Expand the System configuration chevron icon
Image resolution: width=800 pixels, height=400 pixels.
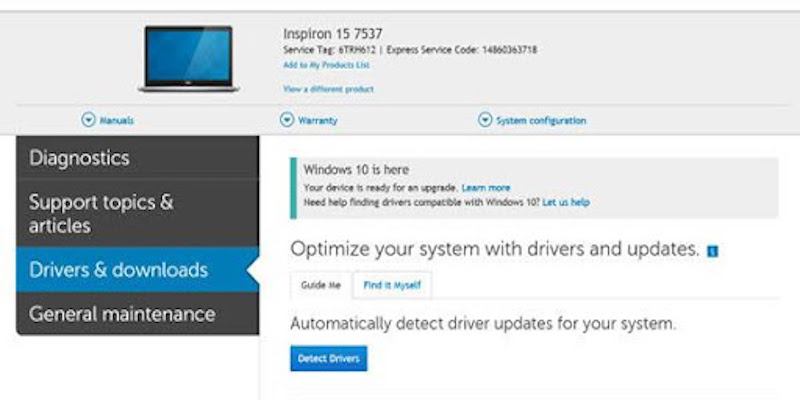pyautogui.click(x=485, y=120)
